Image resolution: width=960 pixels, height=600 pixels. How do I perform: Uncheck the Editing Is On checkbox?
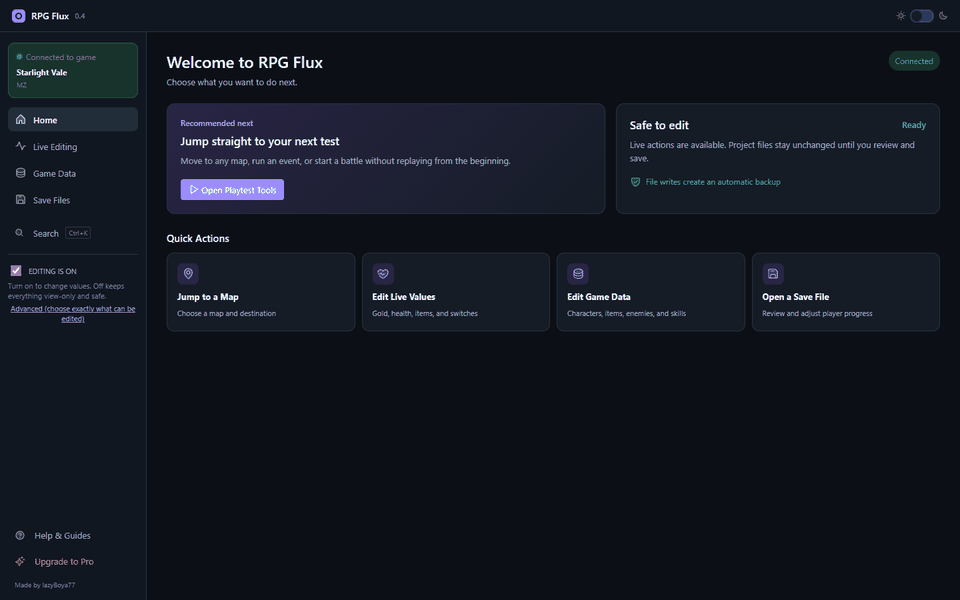(x=16, y=271)
